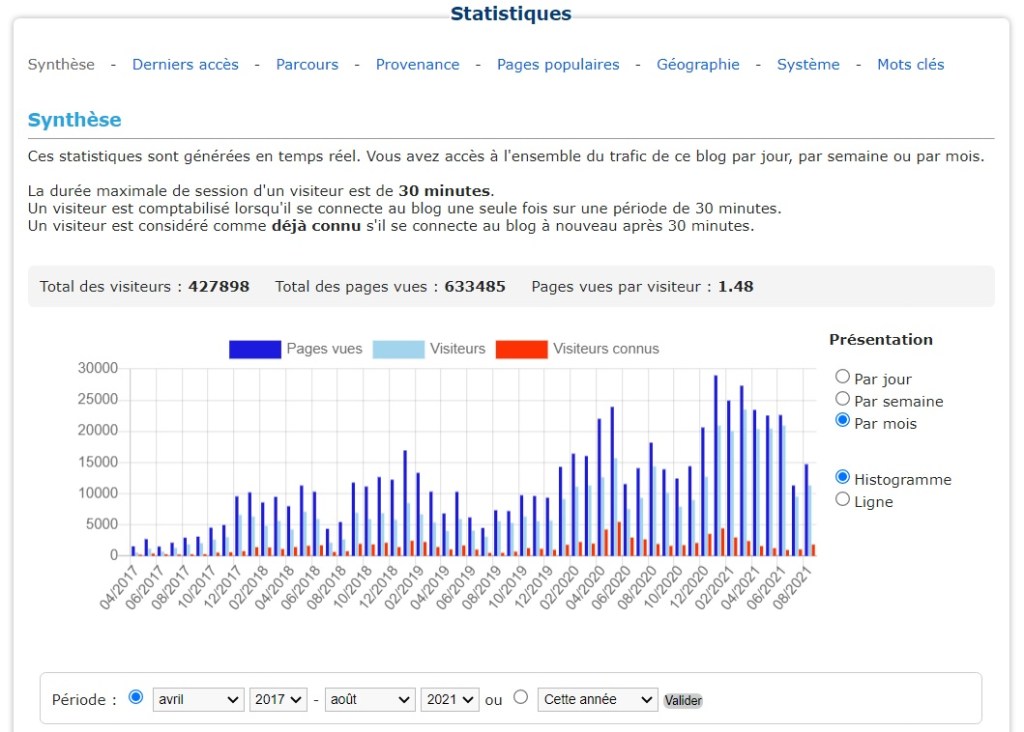Select the 'Histogramme' chart type
Screen dimensions: 1024x732
pos(843,477)
